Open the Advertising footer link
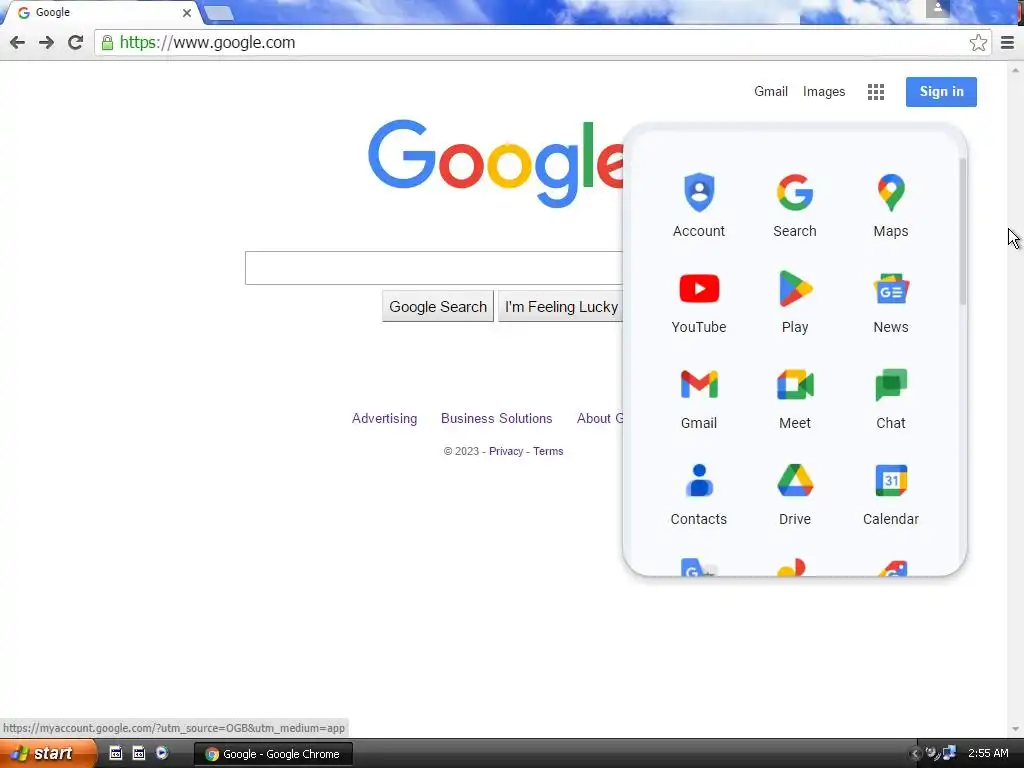 pyautogui.click(x=384, y=418)
